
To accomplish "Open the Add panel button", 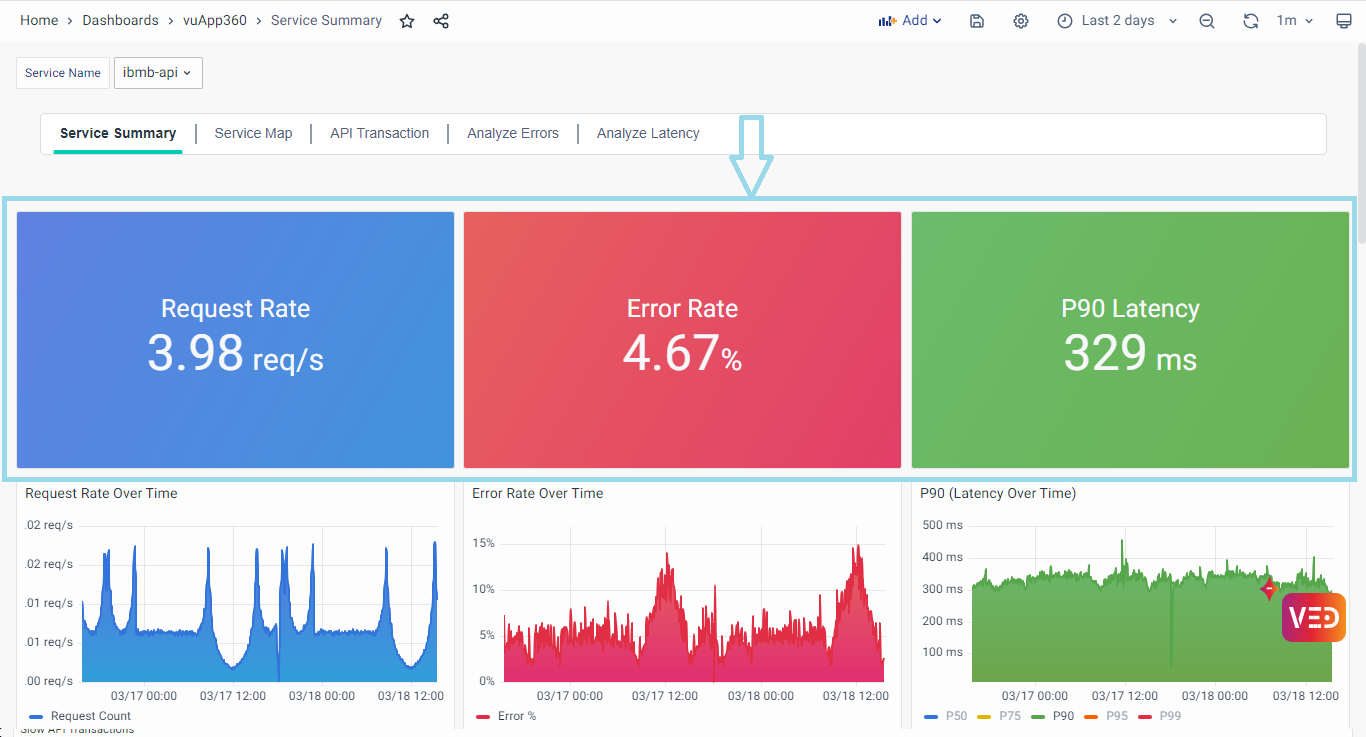I will click(x=910, y=21).
